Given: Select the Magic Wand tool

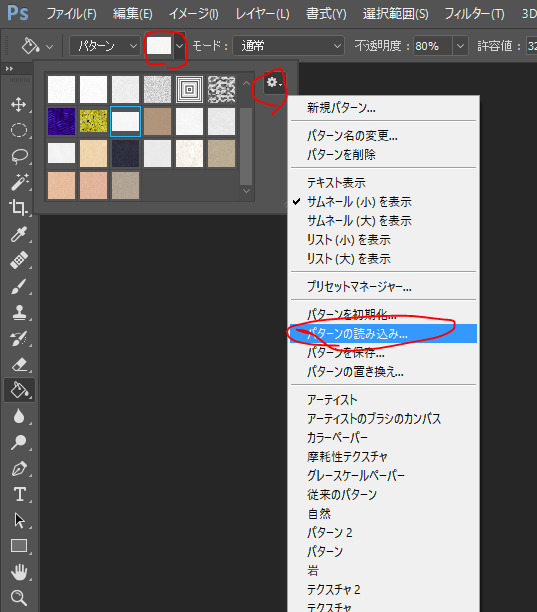Looking at the screenshot, I should [18, 182].
